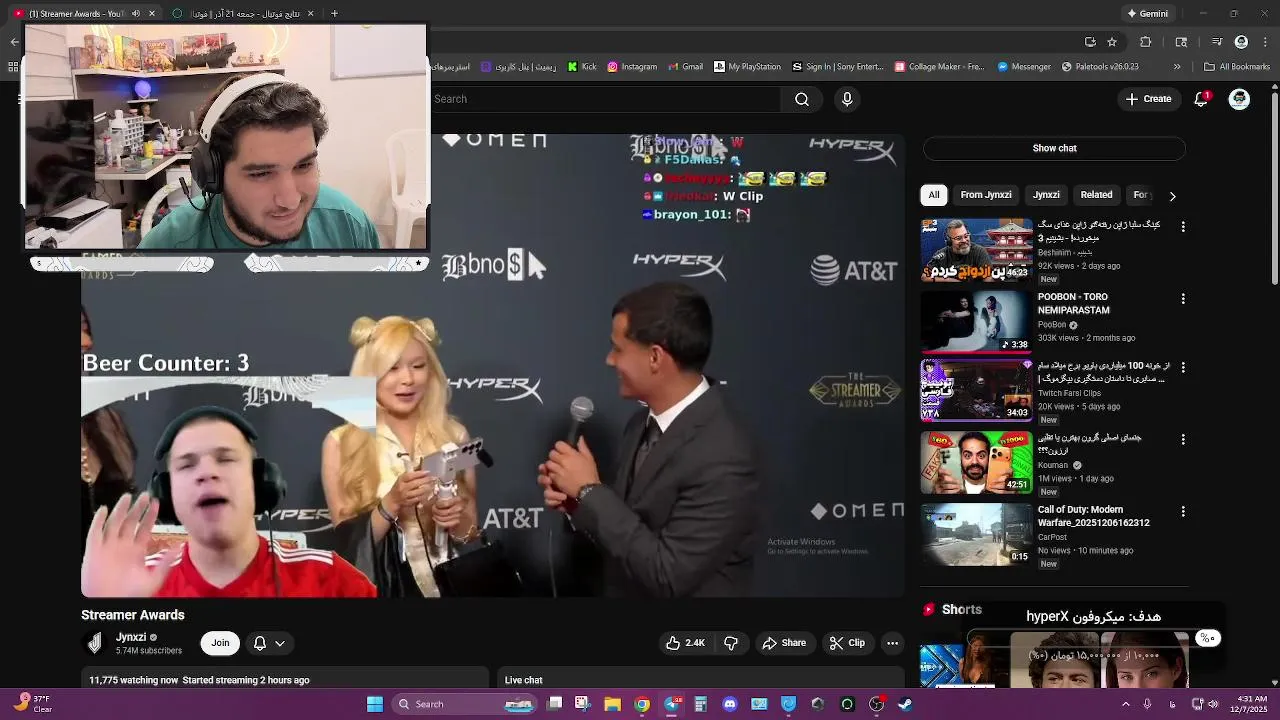Viewport: 1280px width, 720px height.
Task: Bookmark this tab with the star icon
Action: 1112,42
